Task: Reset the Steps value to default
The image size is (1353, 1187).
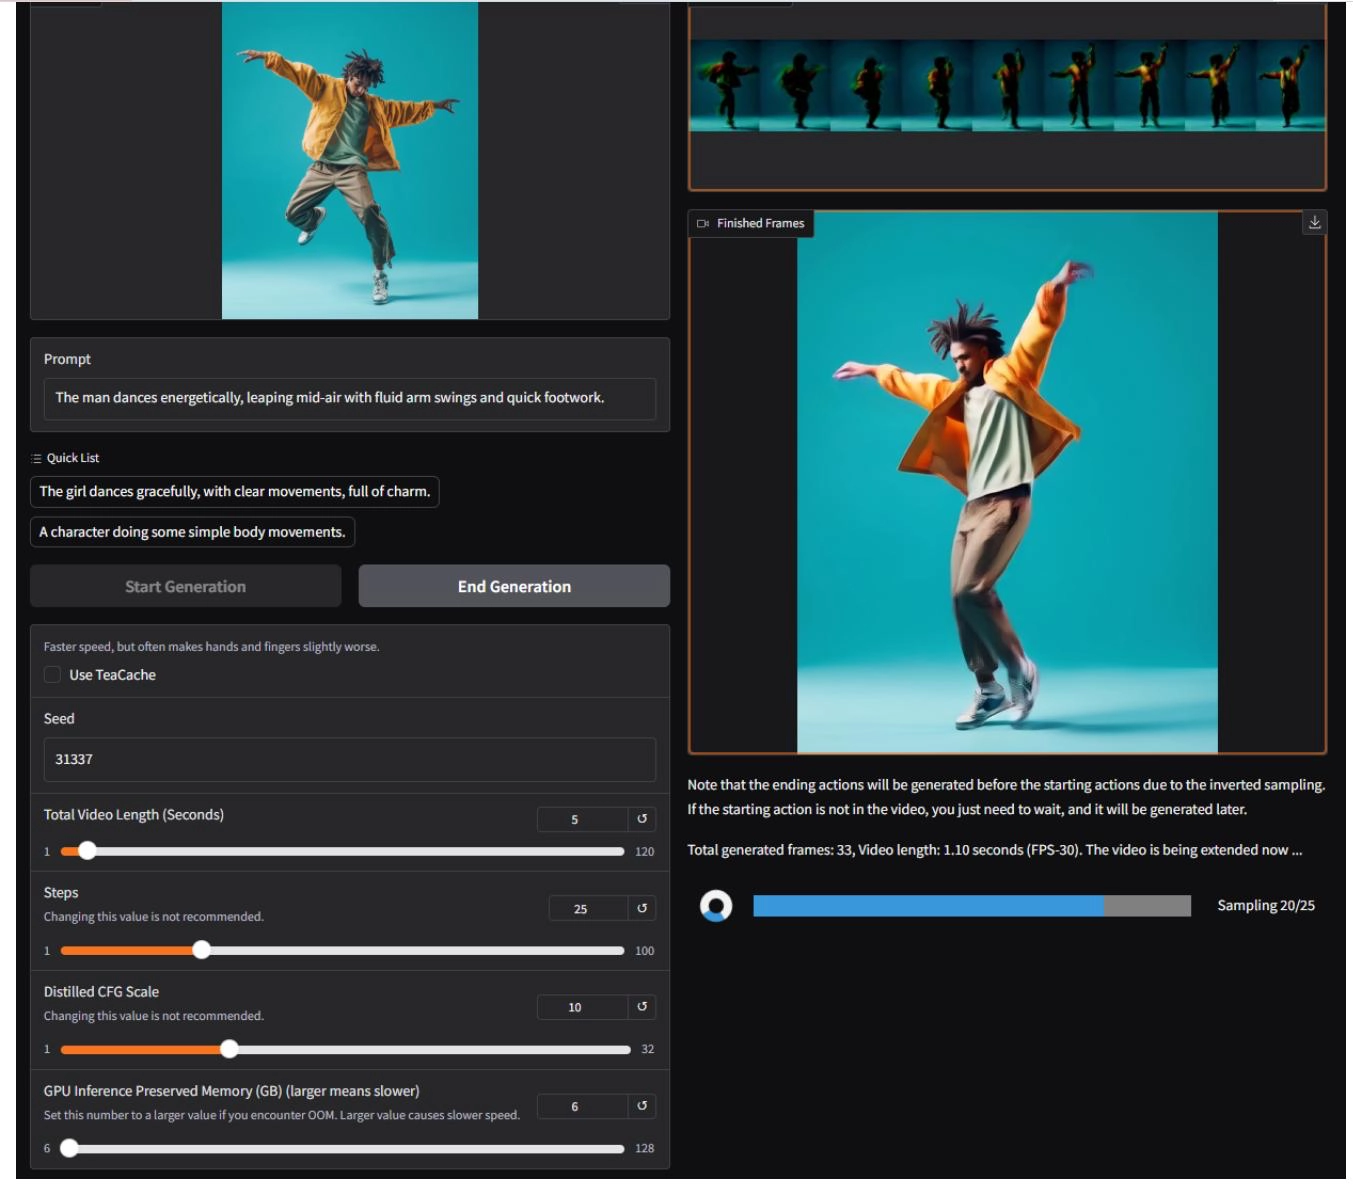Action: [x=642, y=908]
